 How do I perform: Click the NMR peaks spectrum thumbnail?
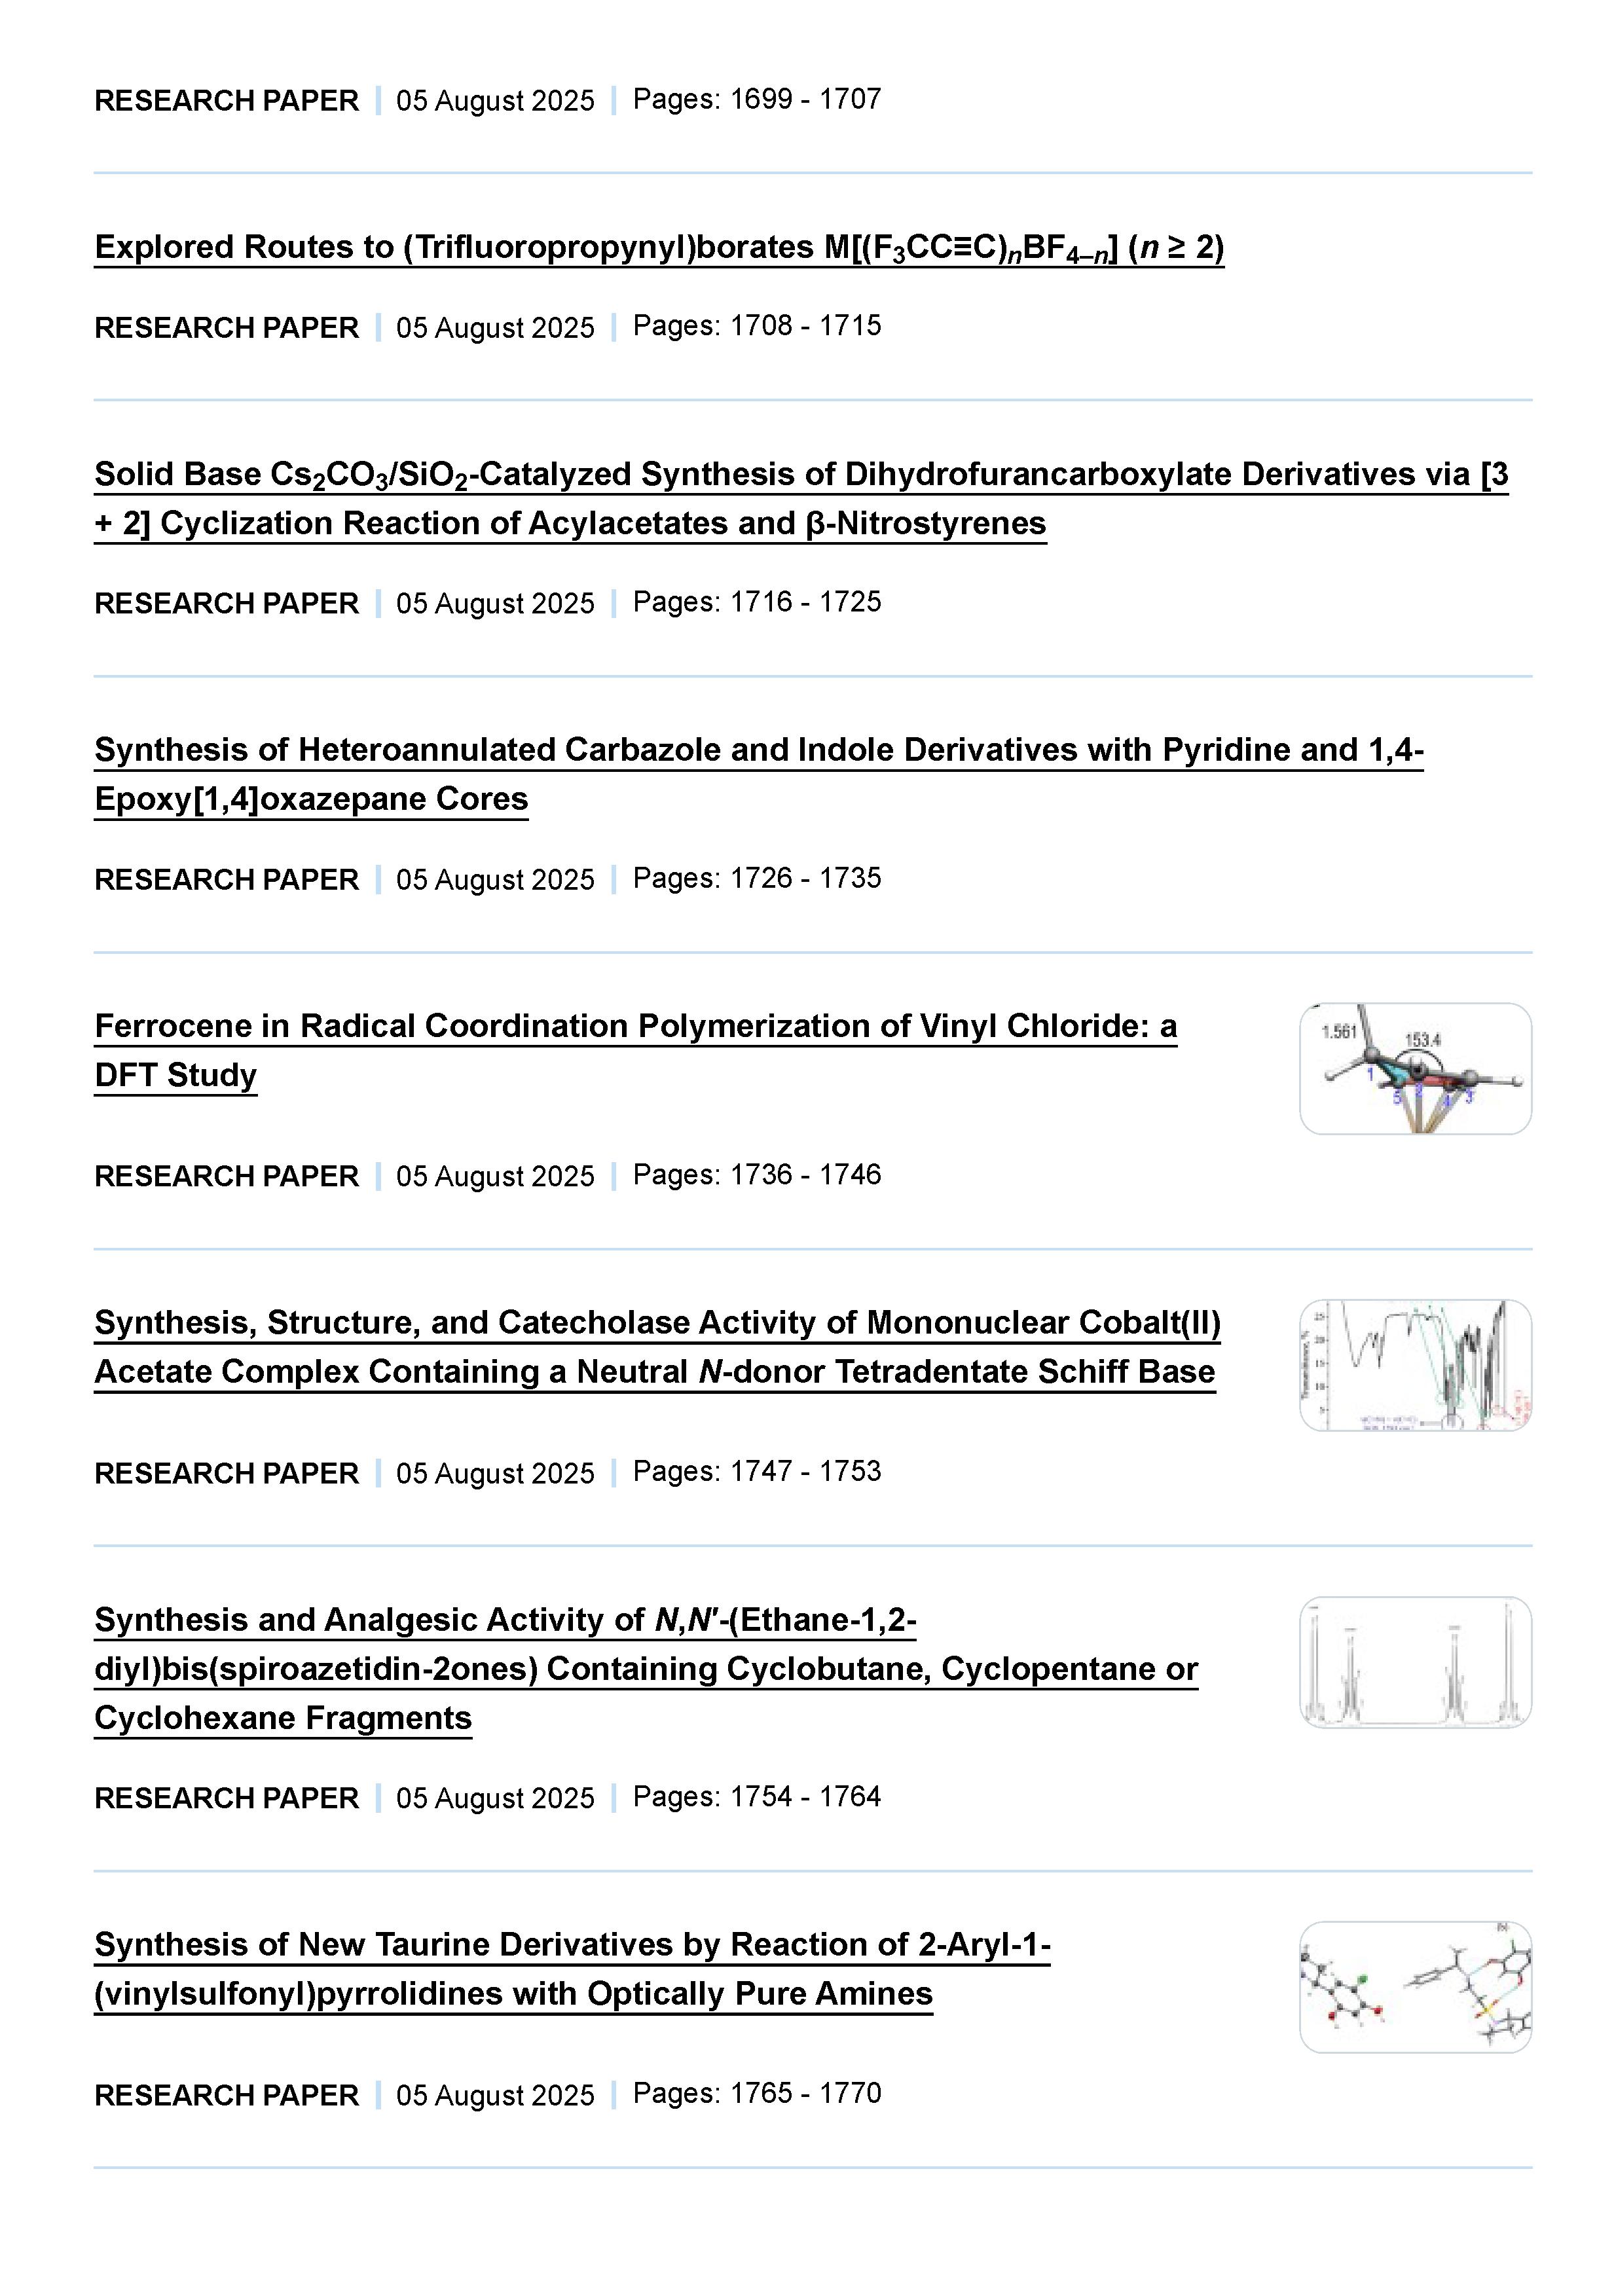click(1414, 1662)
